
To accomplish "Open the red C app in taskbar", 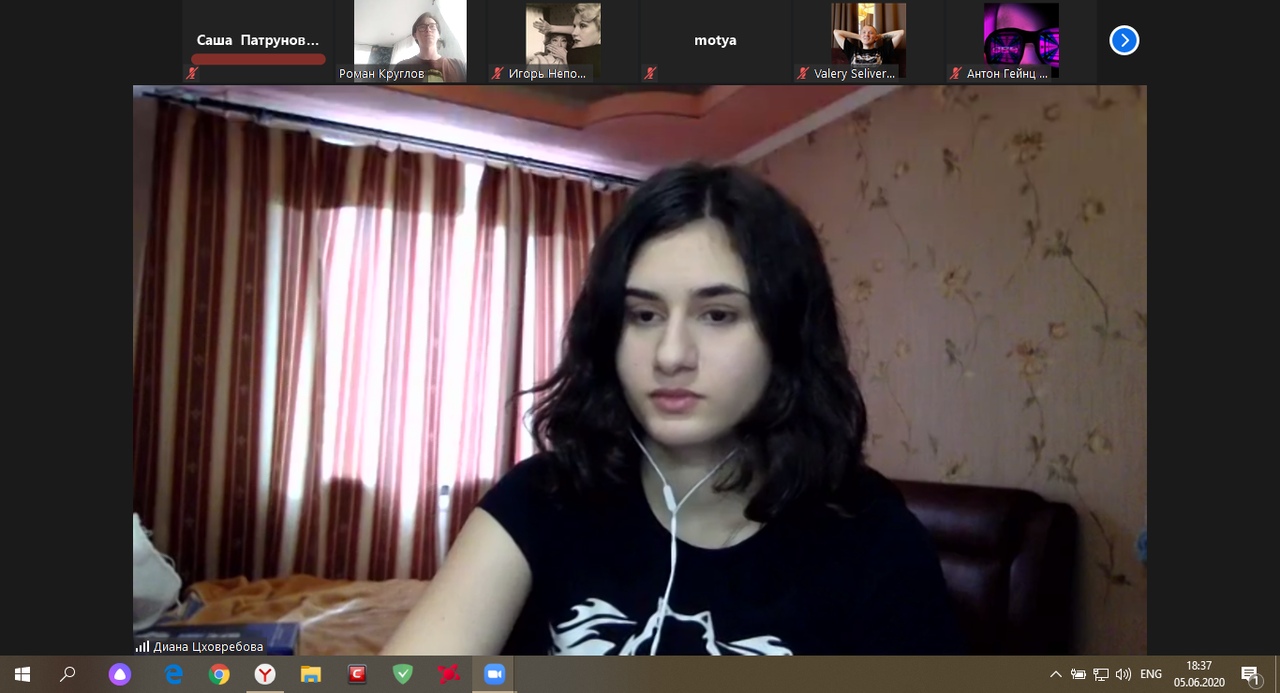I will click(x=357, y=675).
